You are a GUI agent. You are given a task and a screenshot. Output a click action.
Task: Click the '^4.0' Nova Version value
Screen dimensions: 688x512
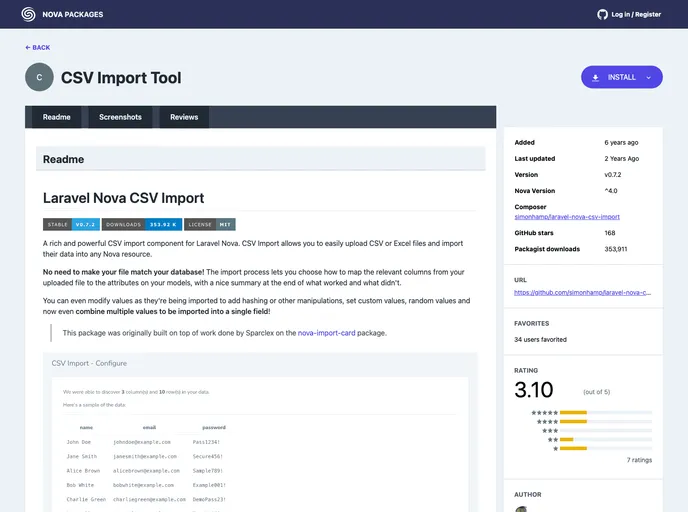[x=611, y=191]
